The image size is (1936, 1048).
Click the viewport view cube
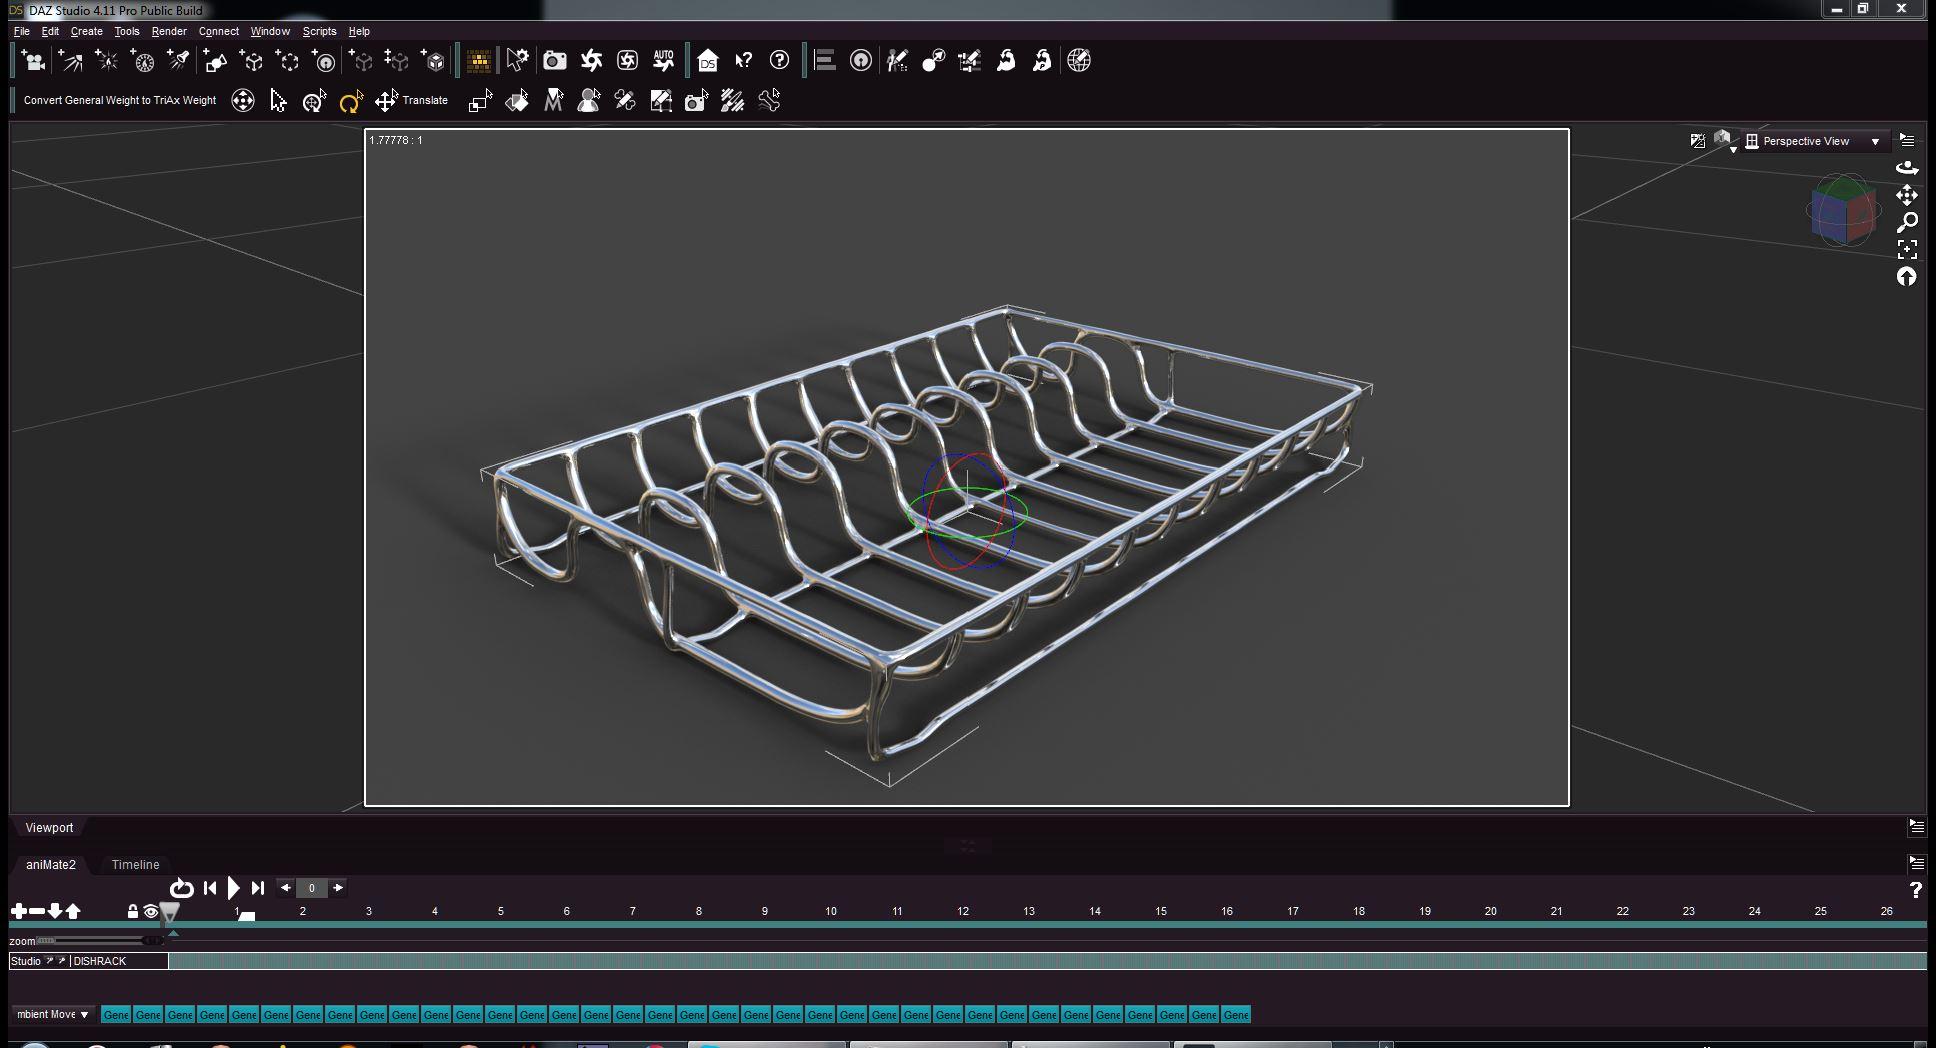[x=1843, y=210]
